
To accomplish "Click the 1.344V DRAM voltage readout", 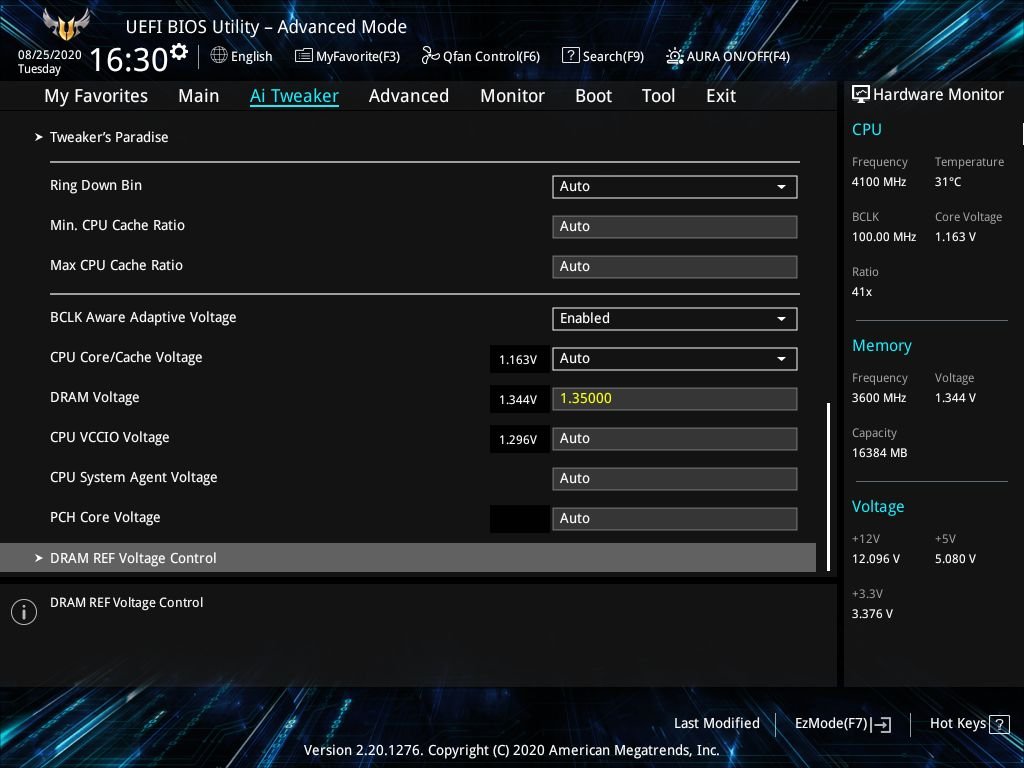I will (518, 400).
